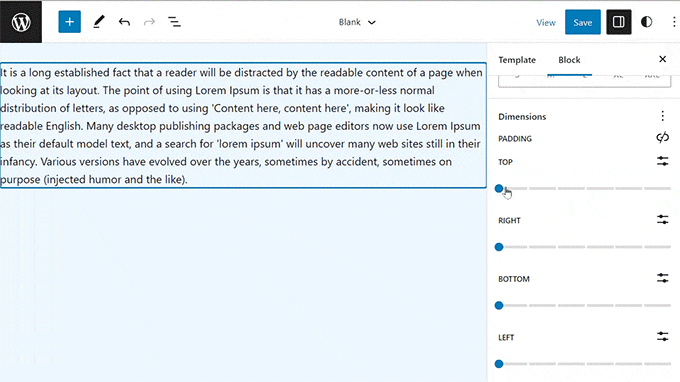Click the blue block inserter plus button
The height and width of the screenshot is (382, 680).
coord(69,22)
